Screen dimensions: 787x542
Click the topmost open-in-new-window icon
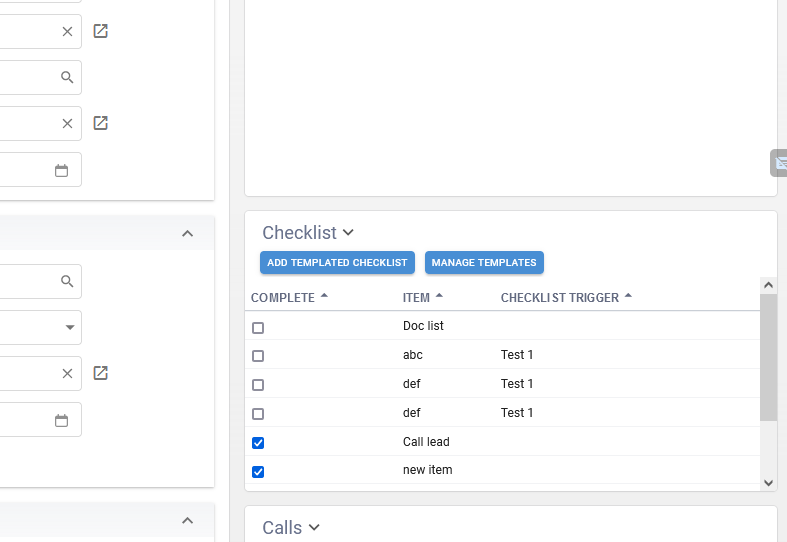pos(100,31)
